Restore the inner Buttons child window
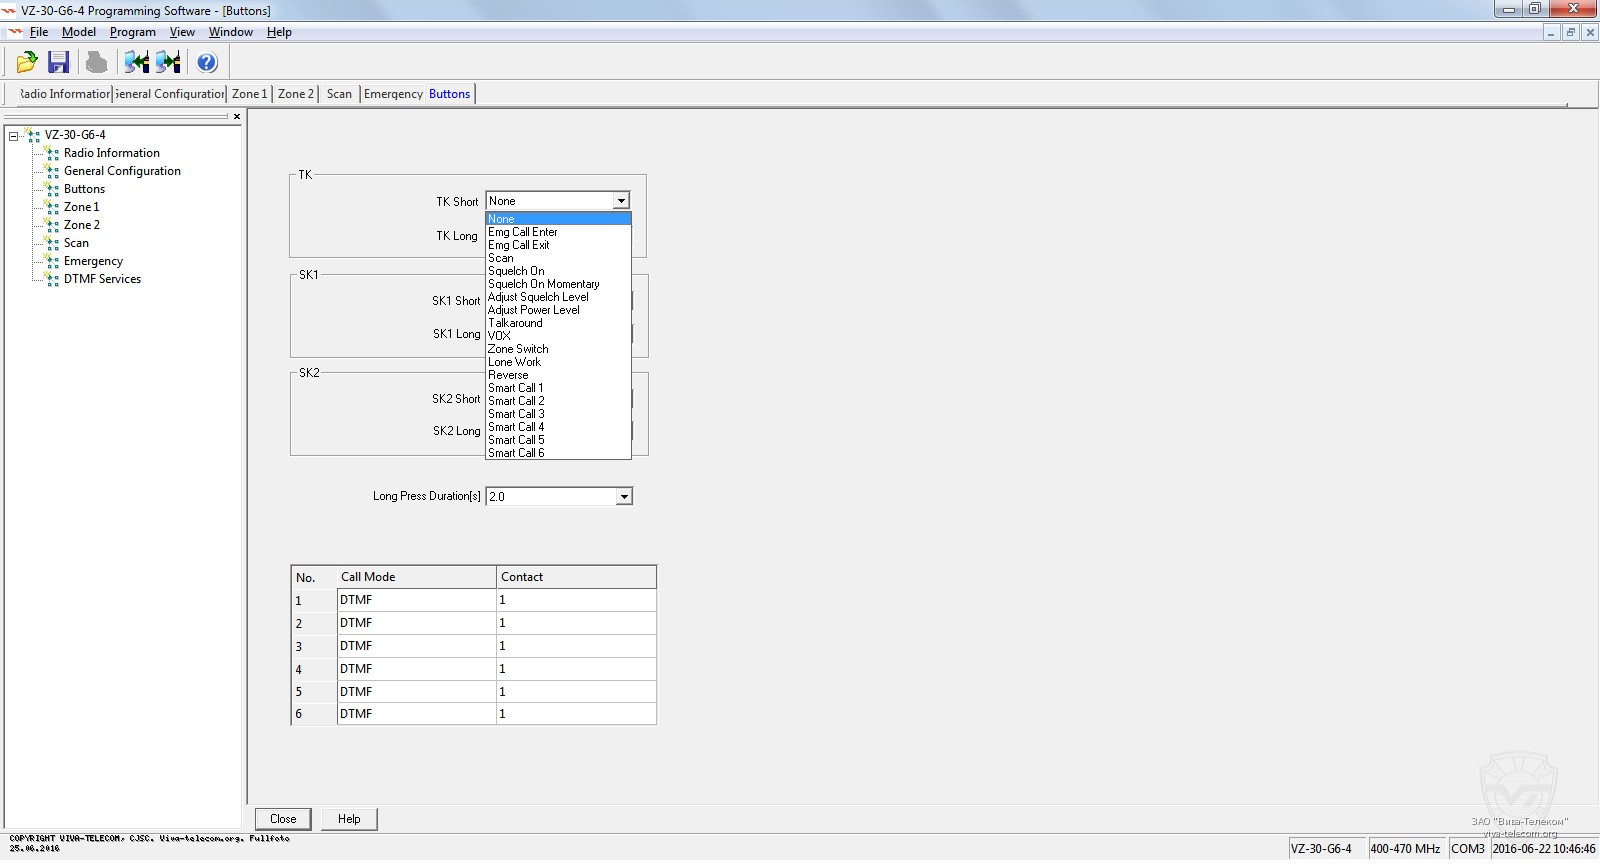This screenshot has height=864, width=1600. [1570, 32]
